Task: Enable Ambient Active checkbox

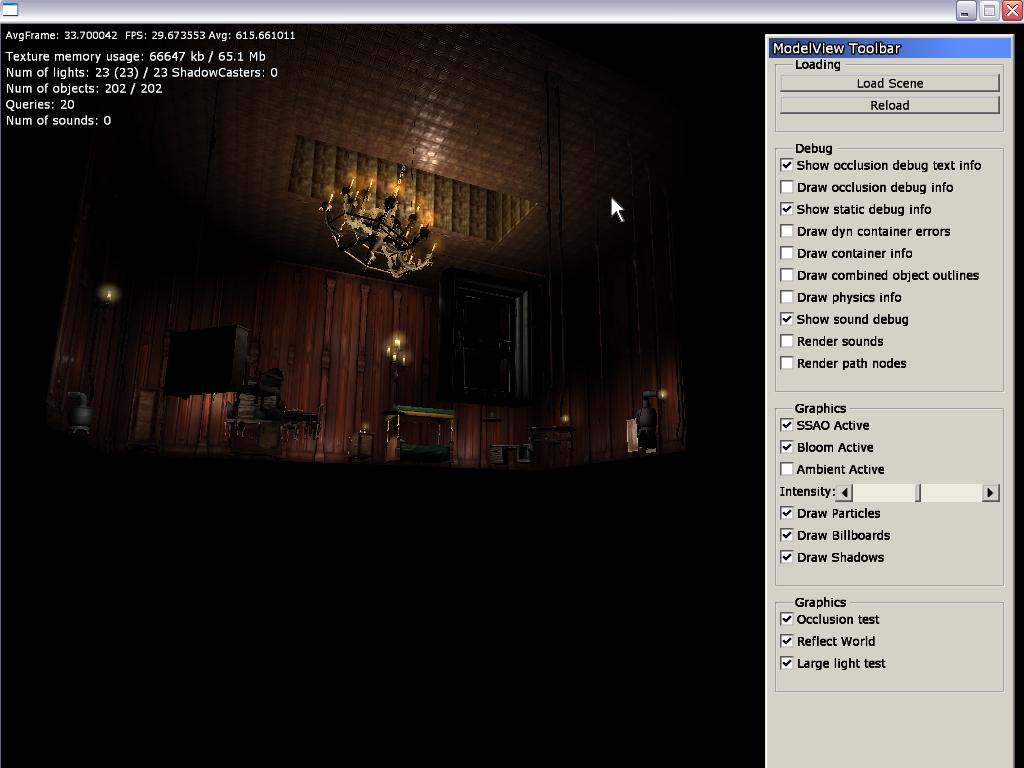Action: (787, 469)
